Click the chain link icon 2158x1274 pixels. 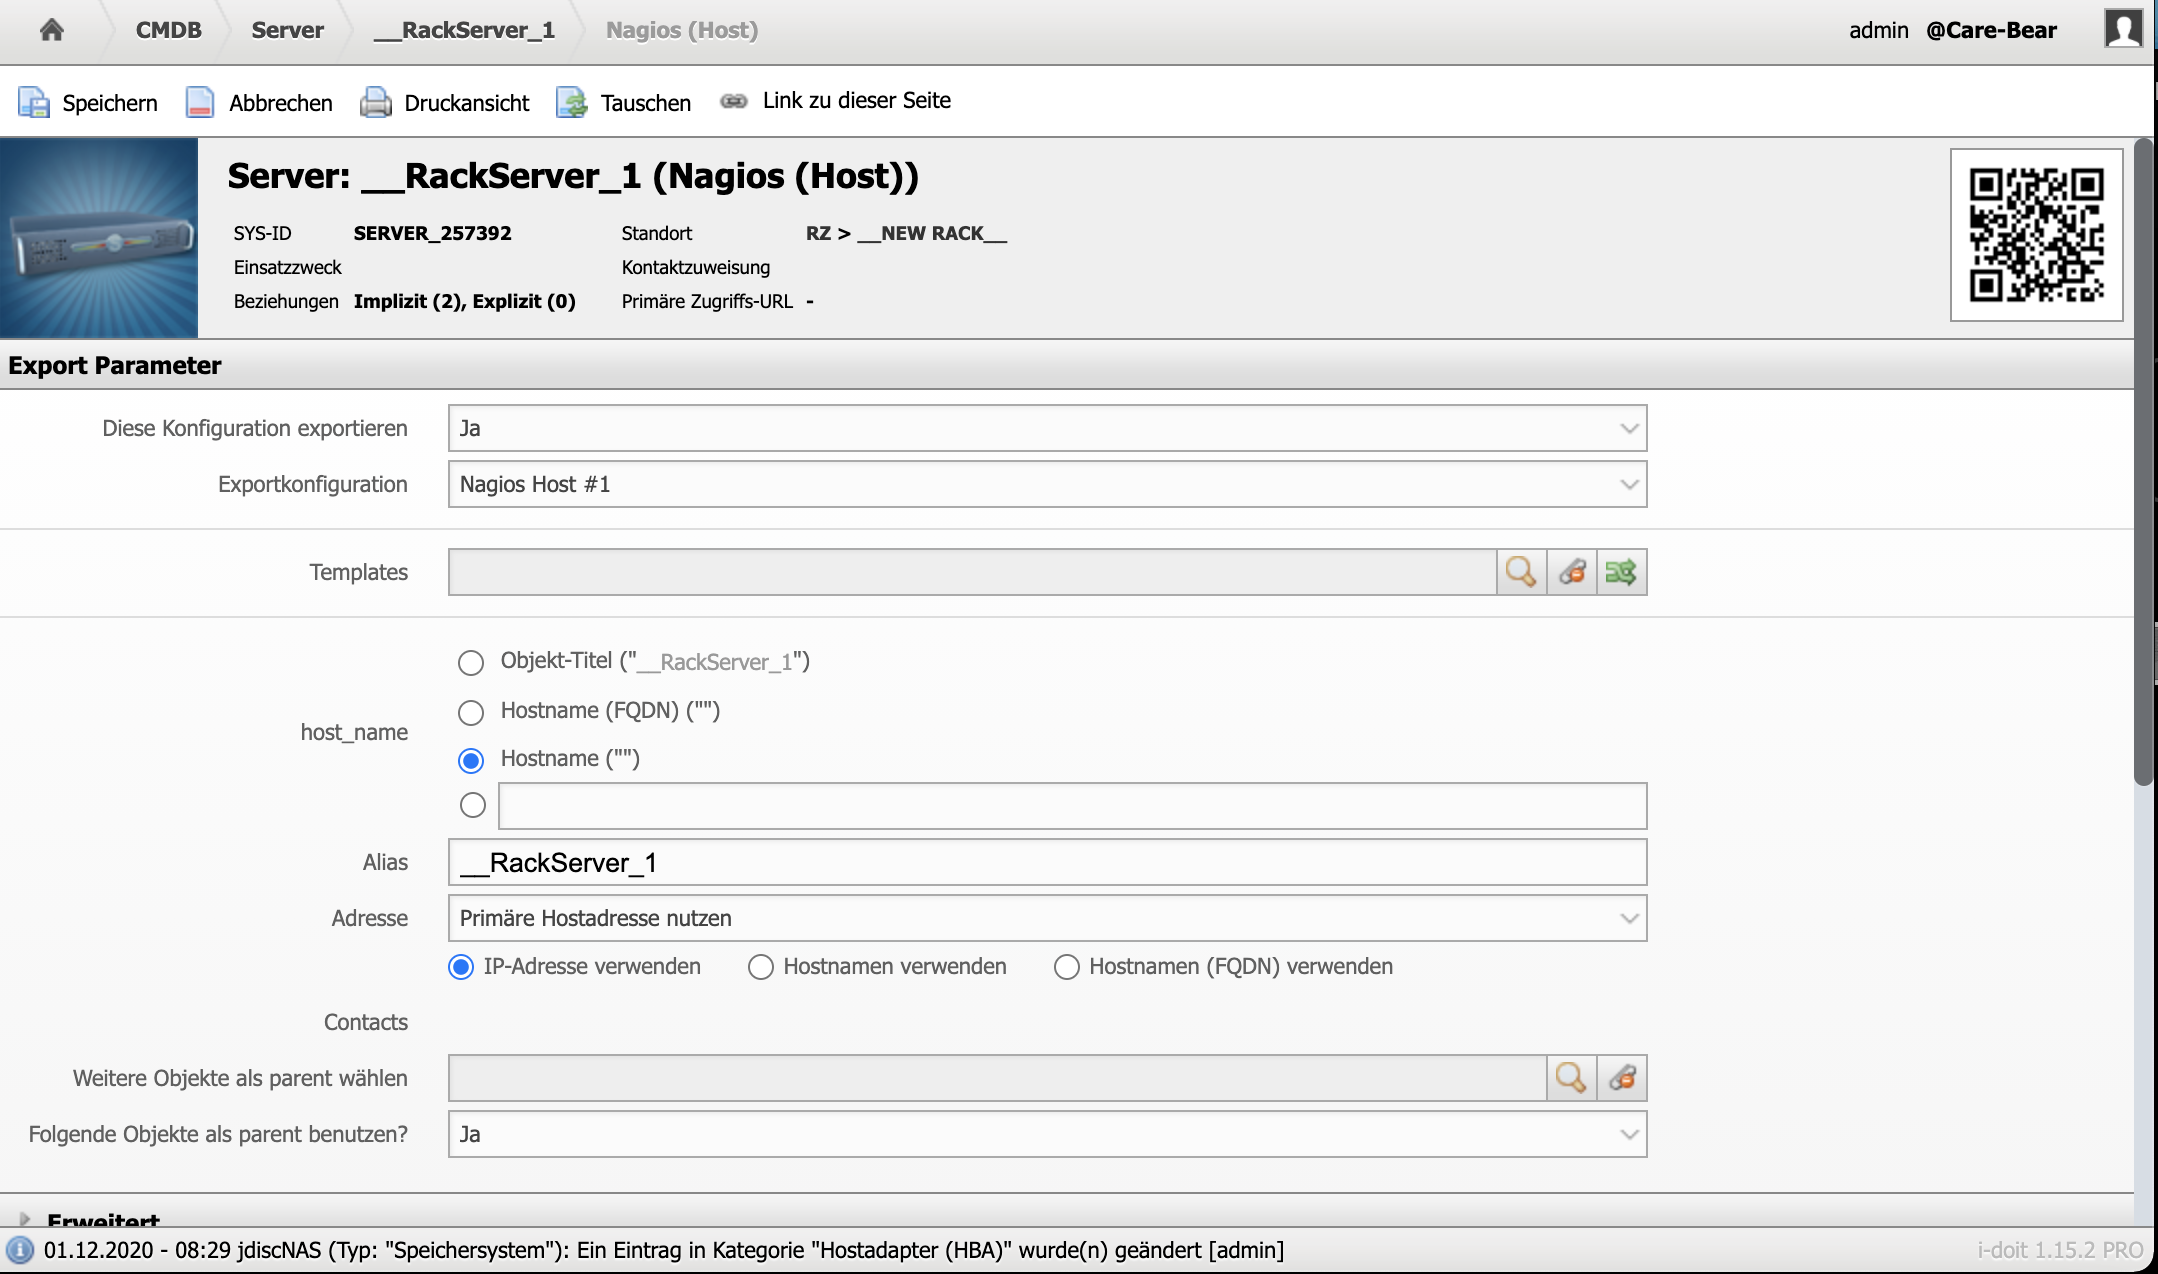(734, 101)
